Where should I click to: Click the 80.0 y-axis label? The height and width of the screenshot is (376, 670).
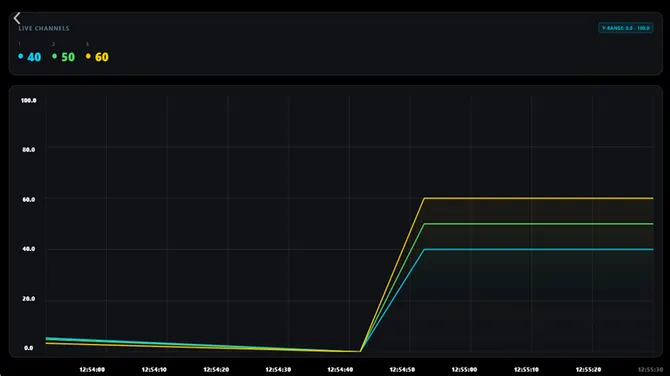point(29,150)
